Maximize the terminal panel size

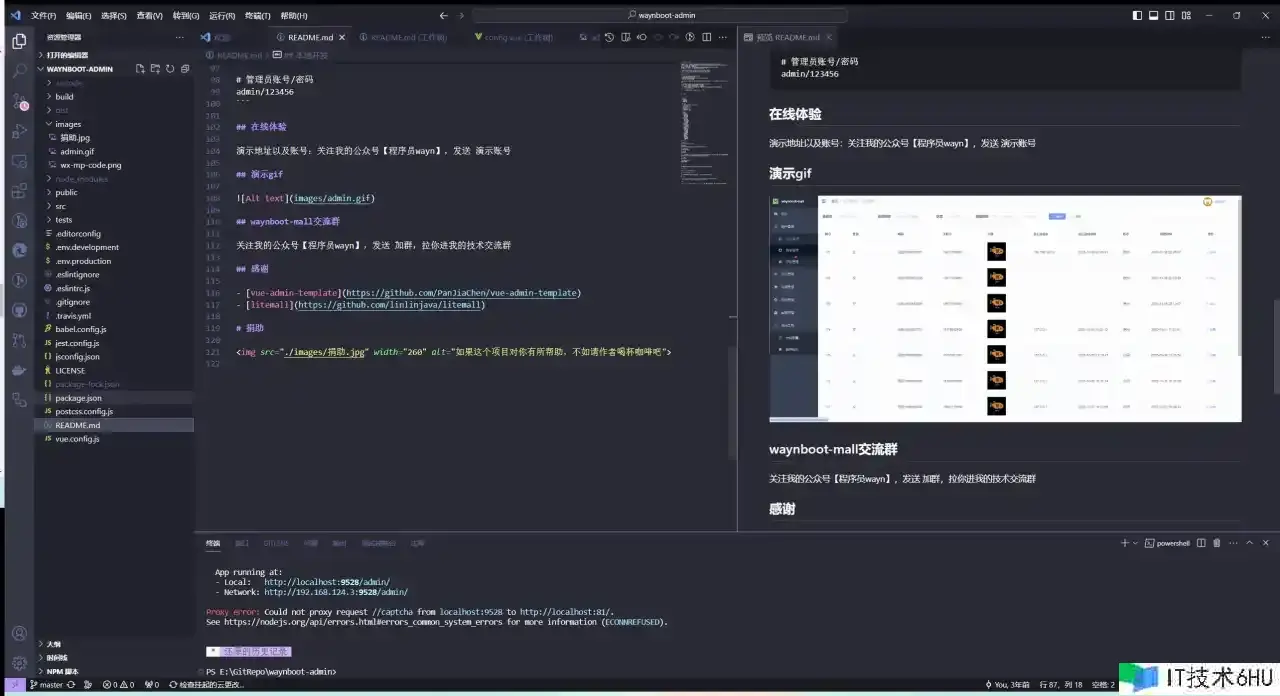pyautogui.click(x=1249, y=543)
